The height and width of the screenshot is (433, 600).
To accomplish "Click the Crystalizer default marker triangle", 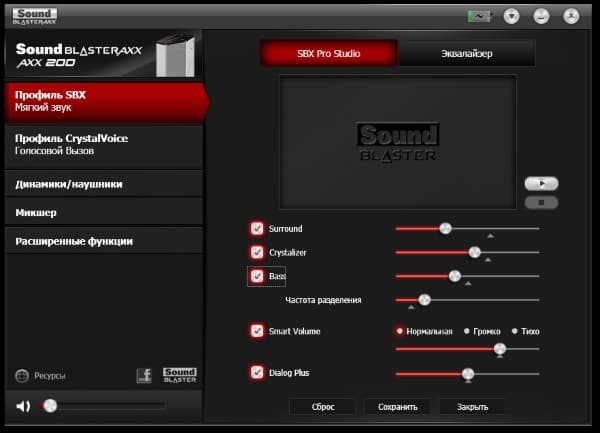I will (x=488, y=260).
